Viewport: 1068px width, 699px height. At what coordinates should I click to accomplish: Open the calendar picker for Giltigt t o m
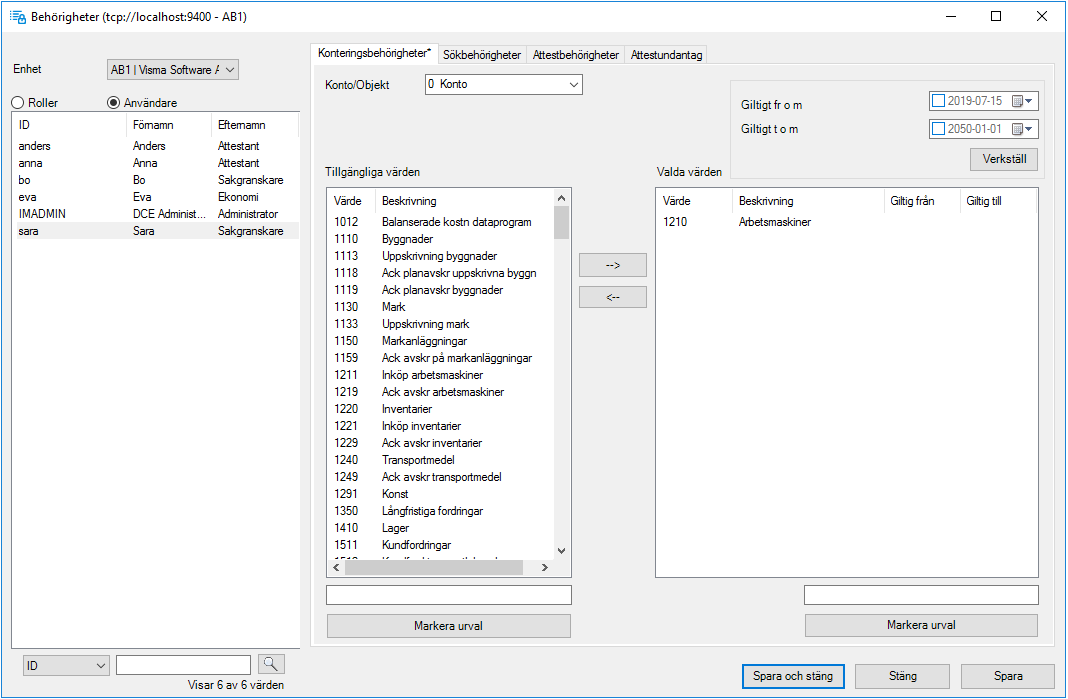click(1022, 128)
